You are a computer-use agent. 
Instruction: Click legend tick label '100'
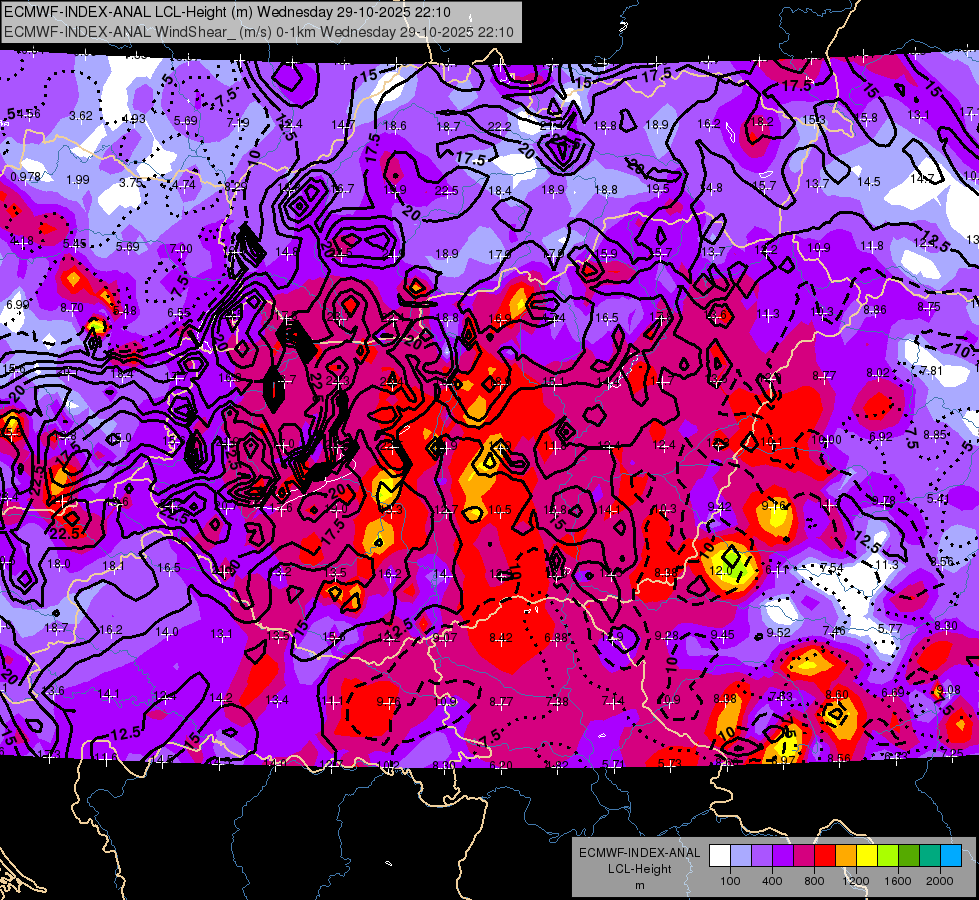(x=730, y=881)
